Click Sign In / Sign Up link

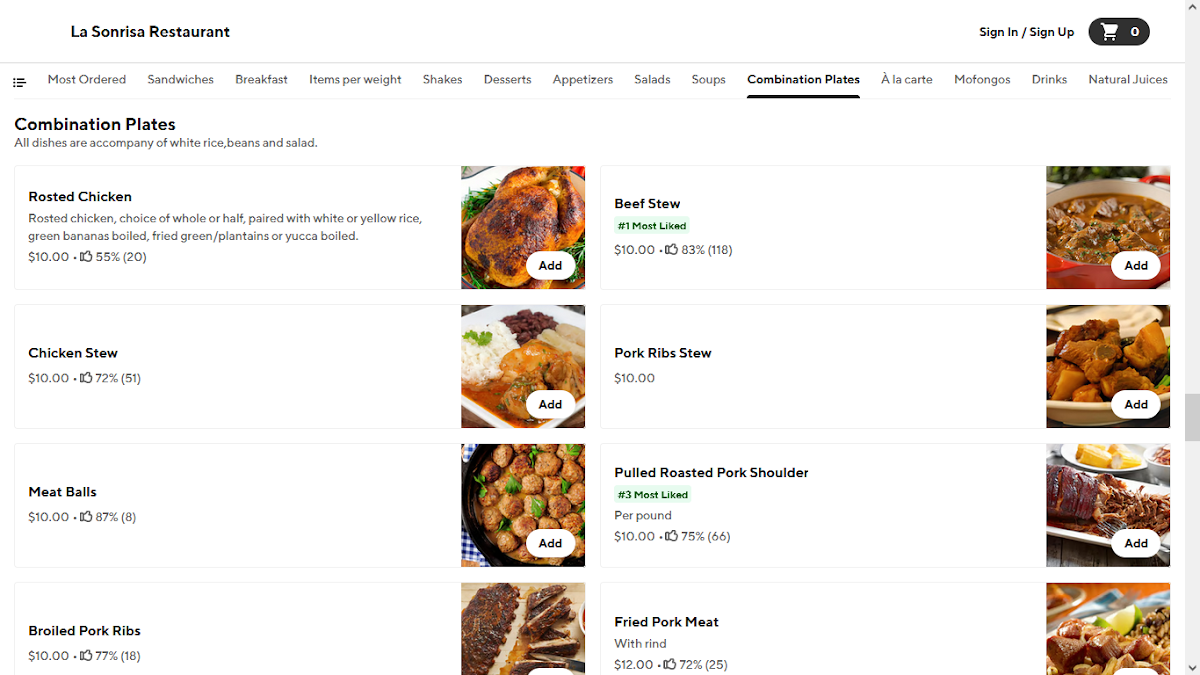(x=1026, y=32)
